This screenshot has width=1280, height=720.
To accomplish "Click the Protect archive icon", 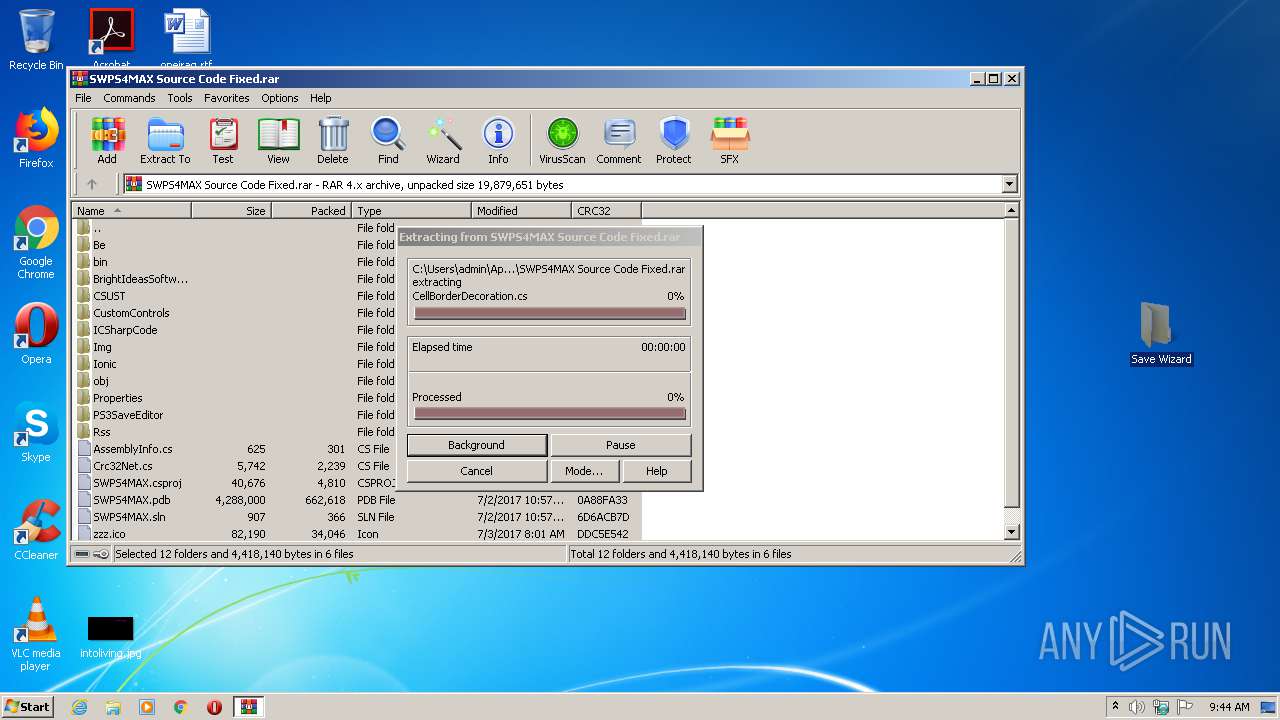I will pos(674,140).
